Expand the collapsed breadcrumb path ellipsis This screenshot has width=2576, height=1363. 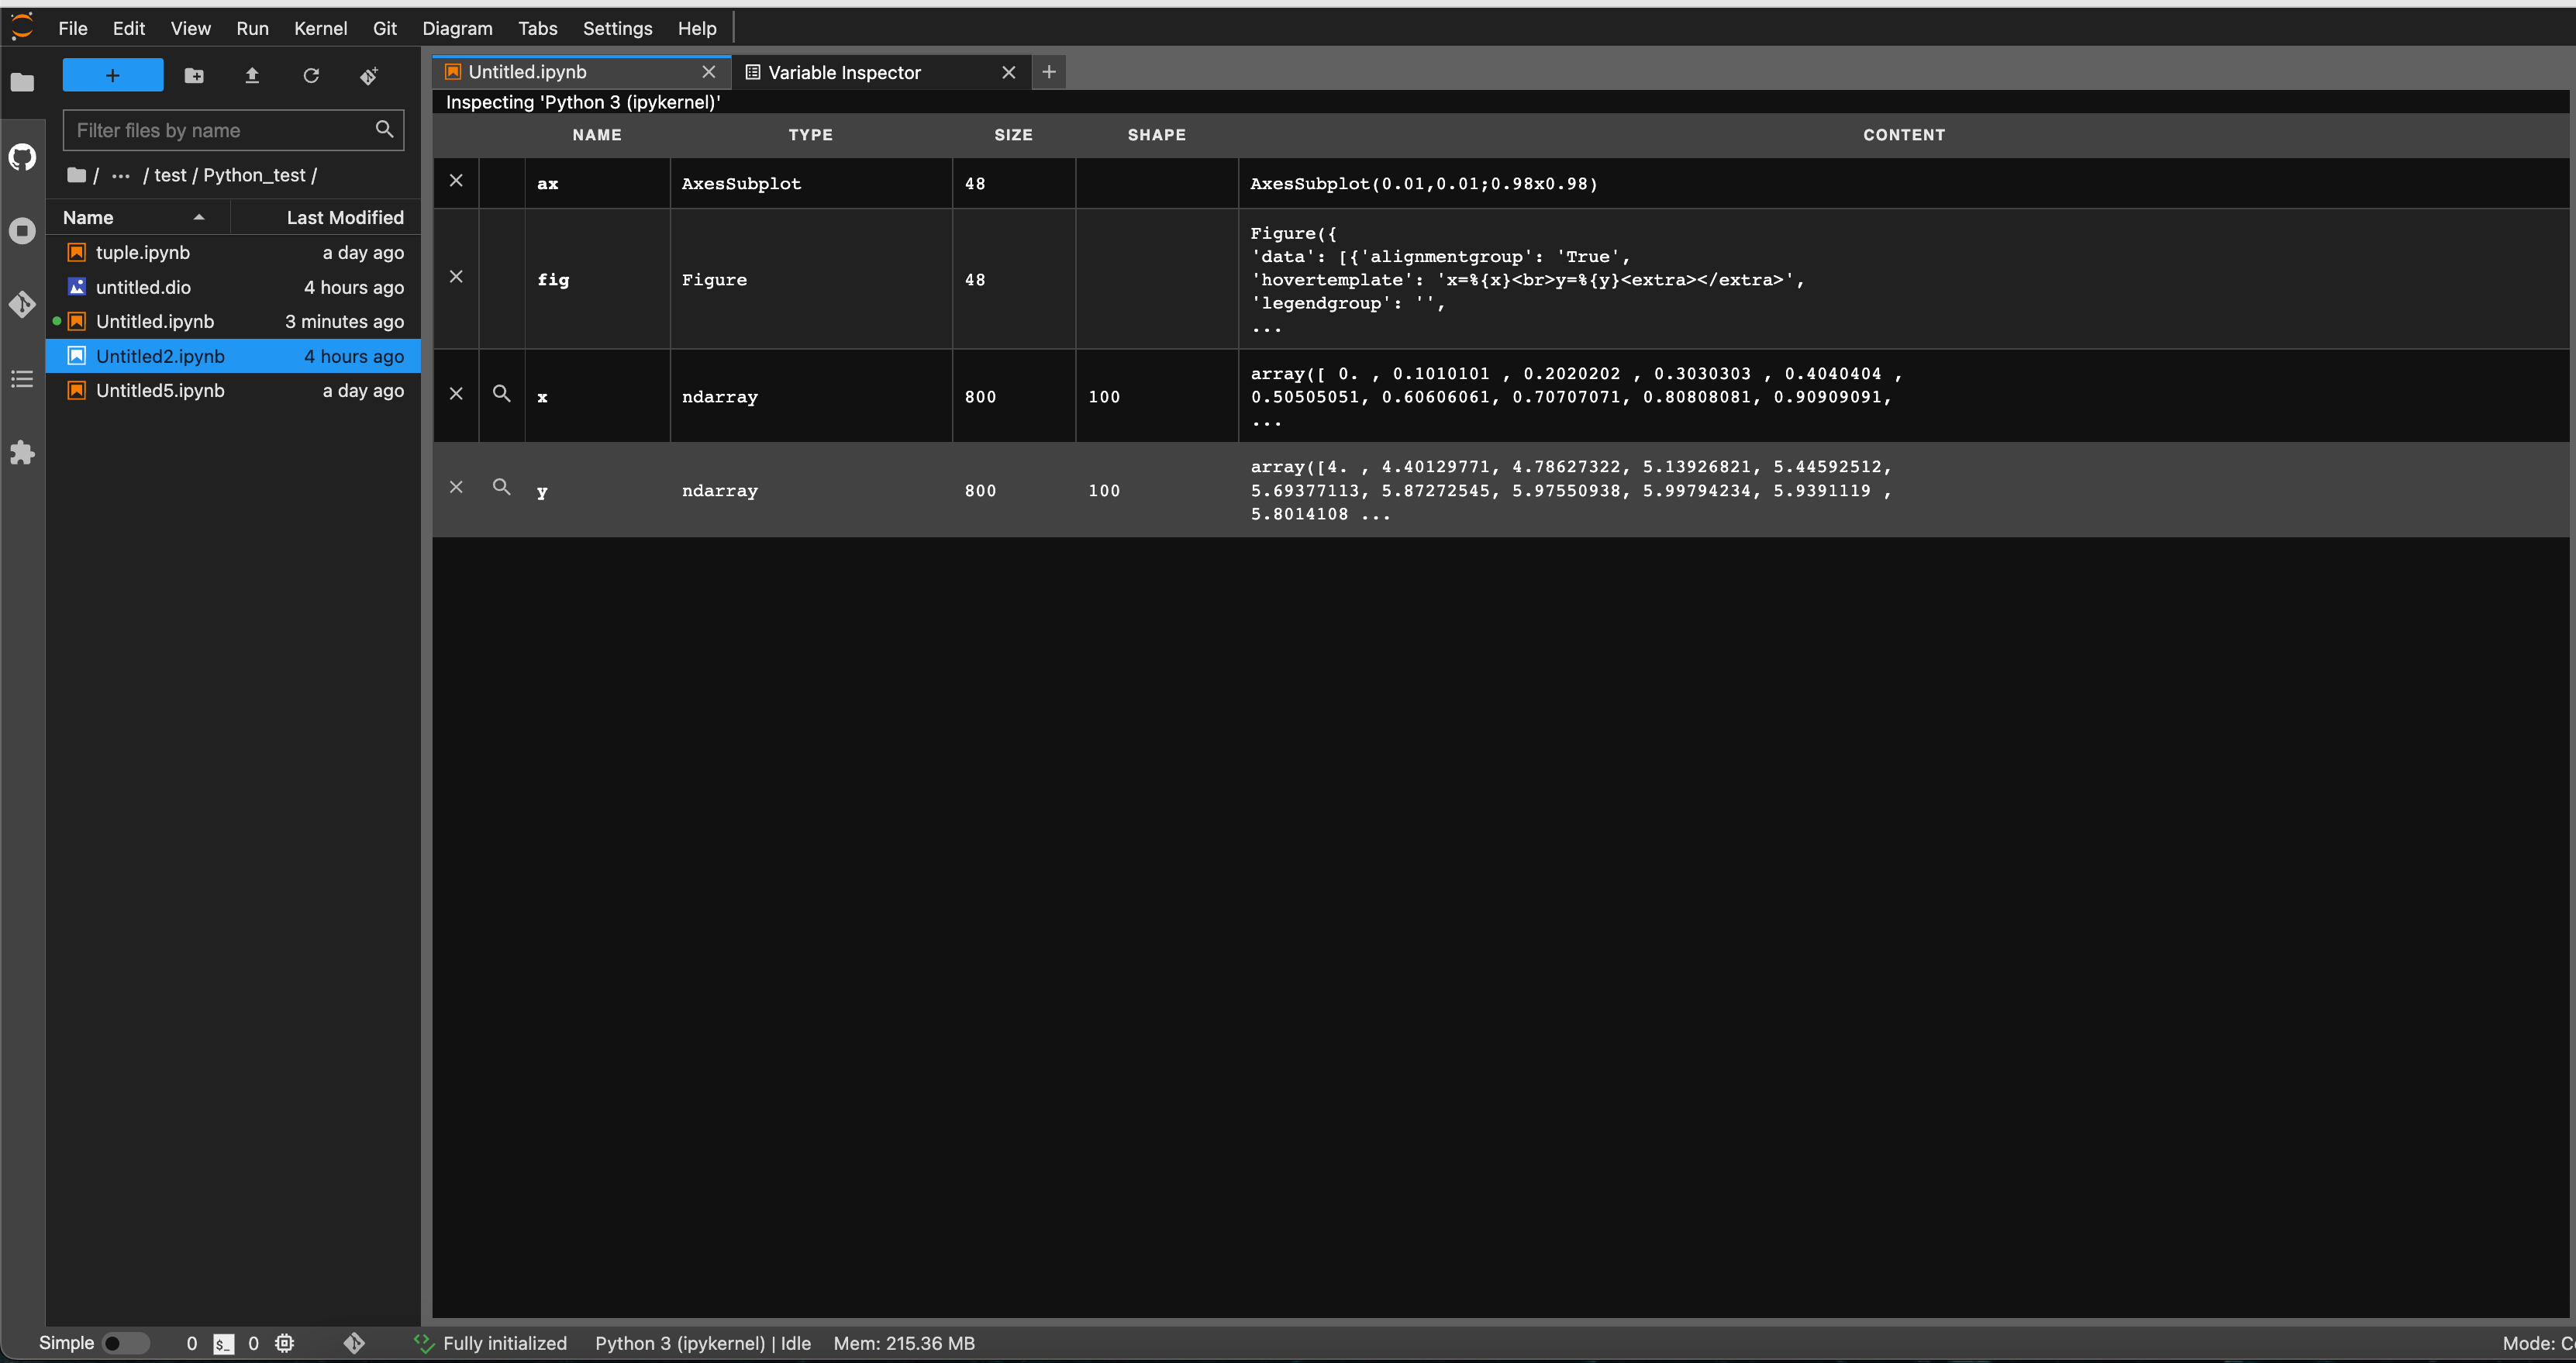[121, 176]
